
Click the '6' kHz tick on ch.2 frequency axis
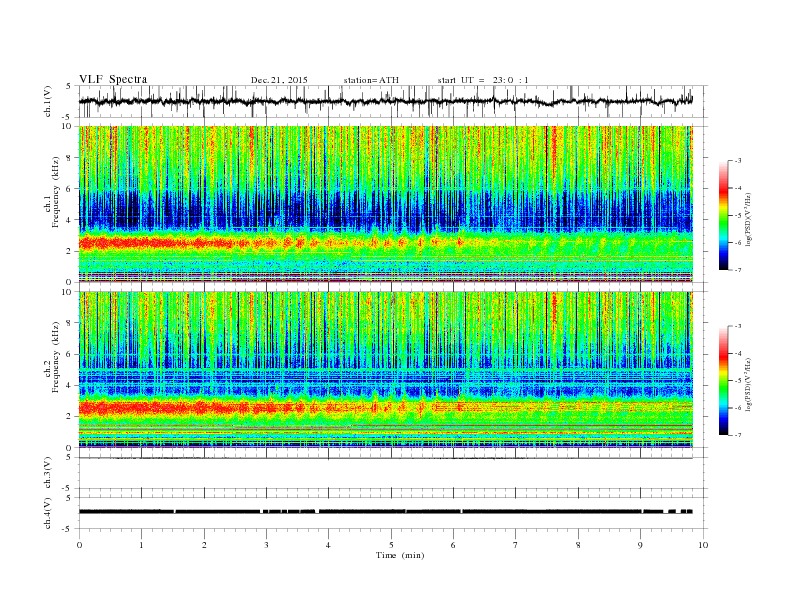69,354
